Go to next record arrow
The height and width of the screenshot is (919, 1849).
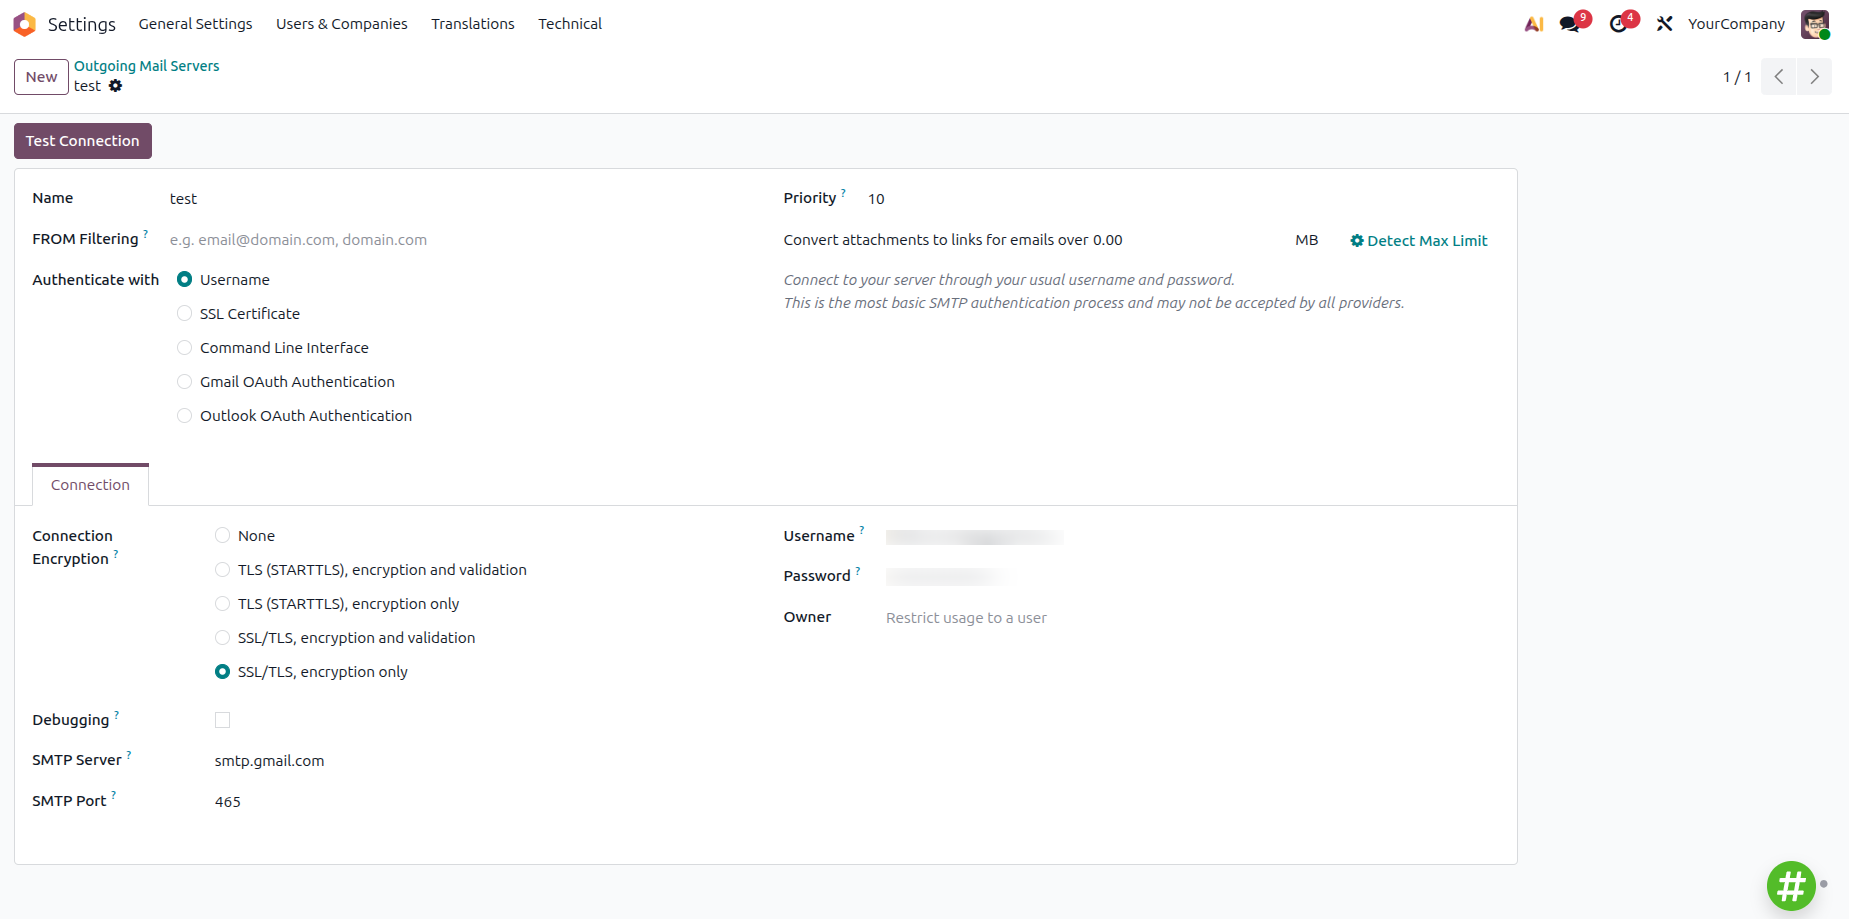(1814, 77)
